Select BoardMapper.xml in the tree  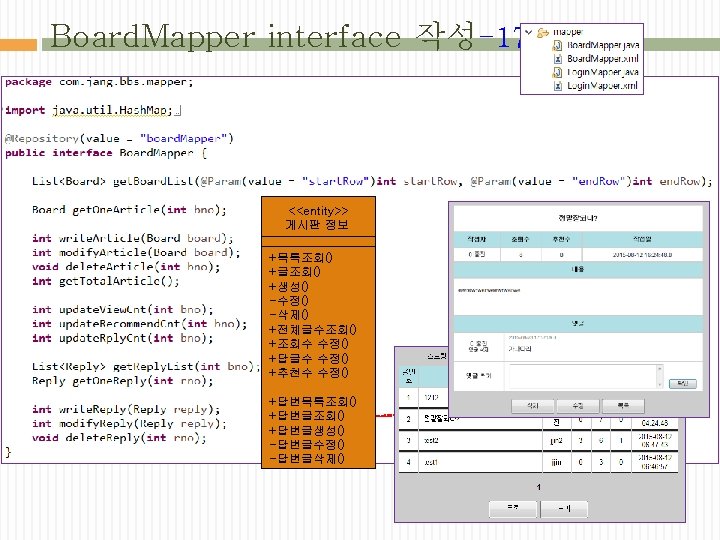coord(602,59)
